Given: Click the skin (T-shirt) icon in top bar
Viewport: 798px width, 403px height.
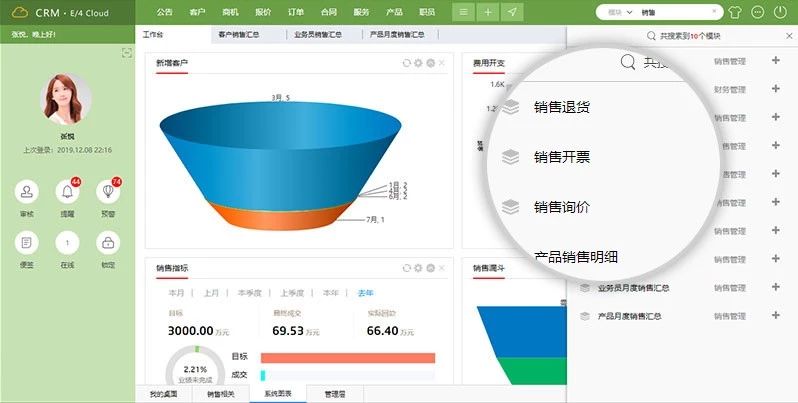Looking at the screenshot, I should pyautogui.click(x=738, y=12).
